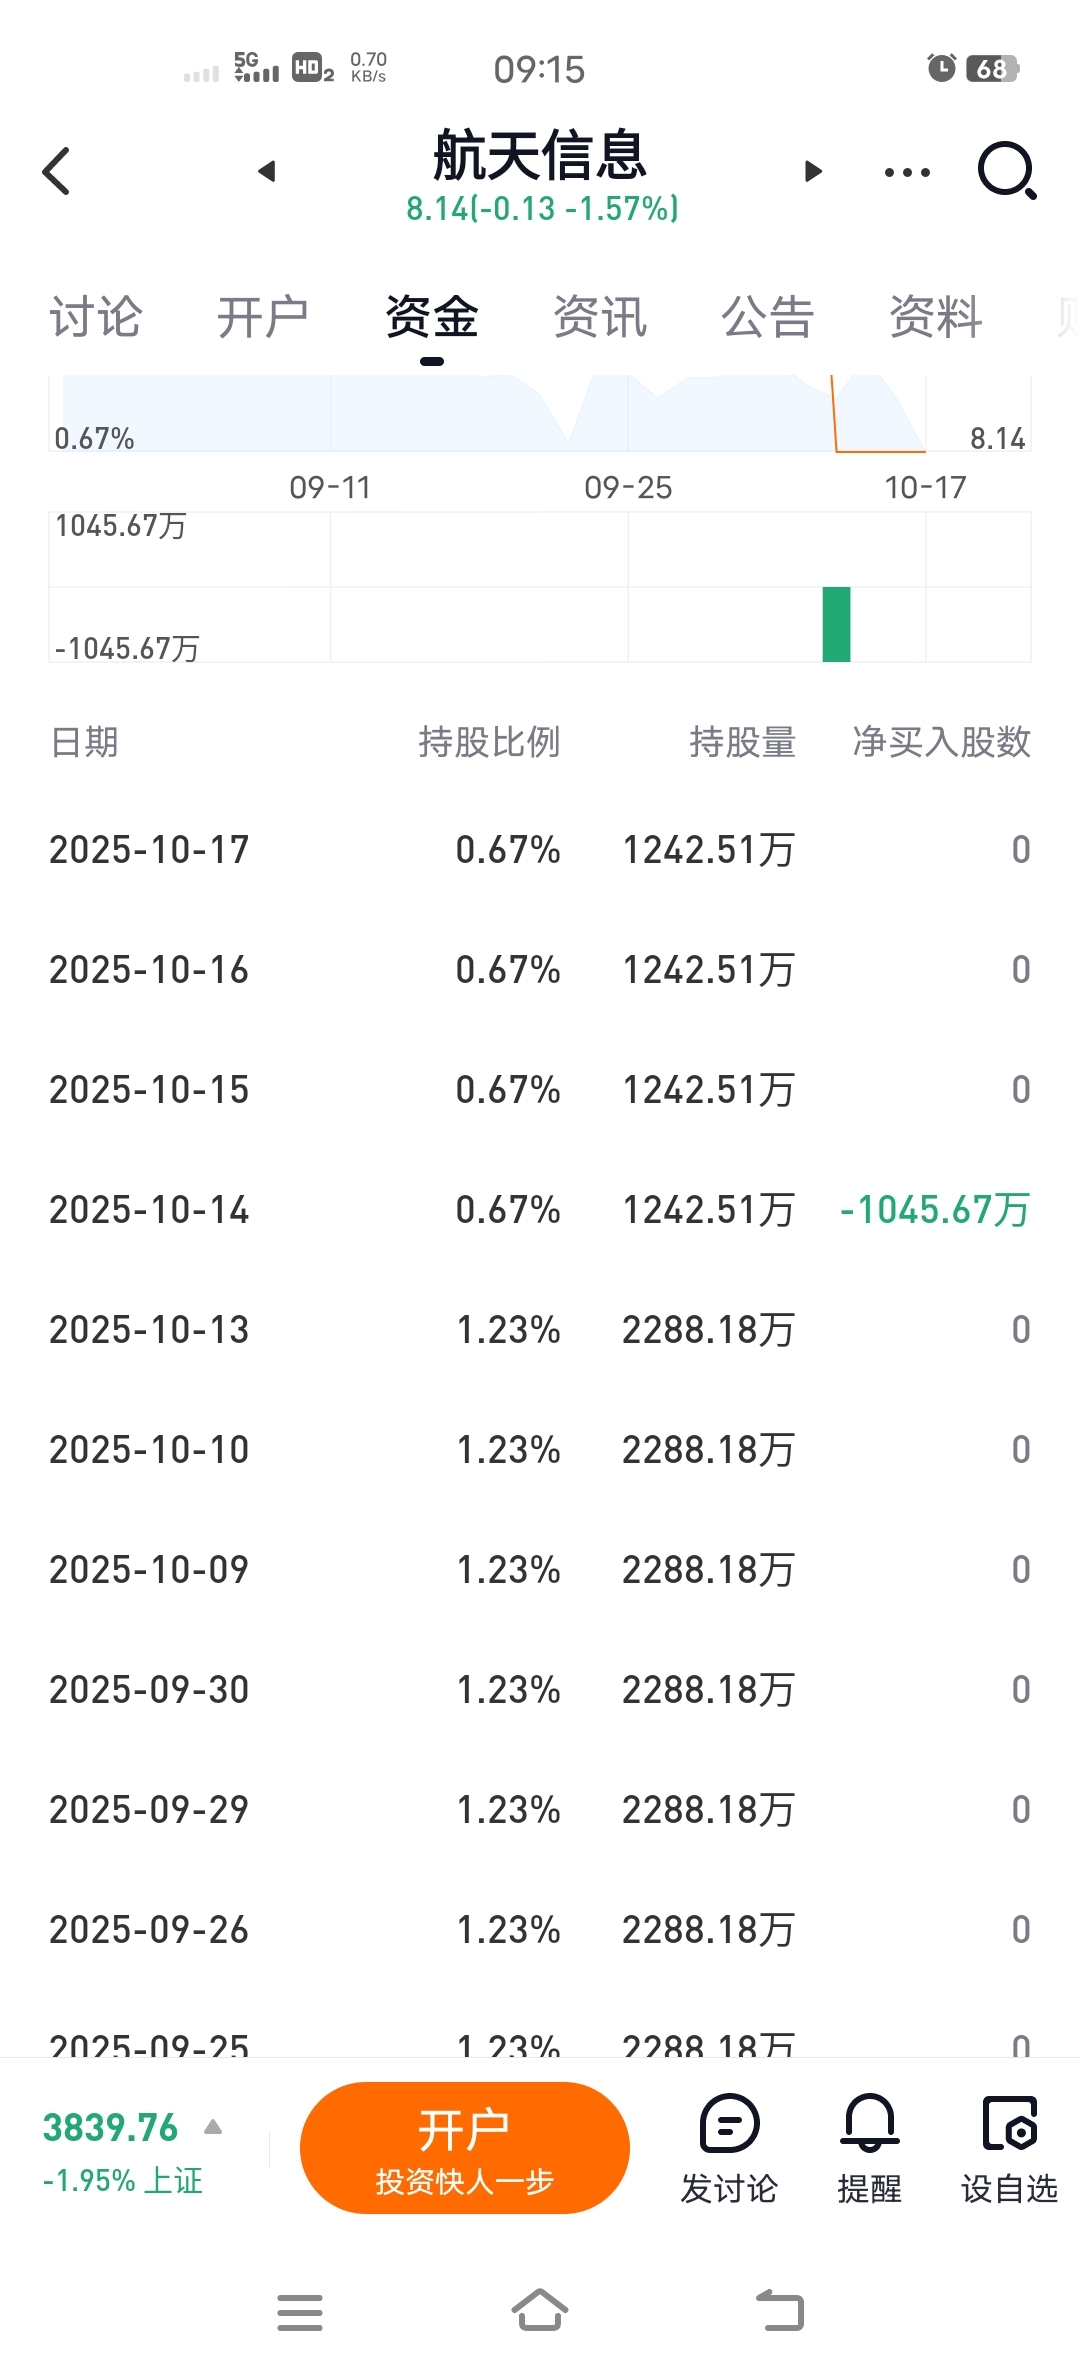Select the 2025-09-29 row date
This screenshot has height=2376, width=1080.
click(149, 1810)
